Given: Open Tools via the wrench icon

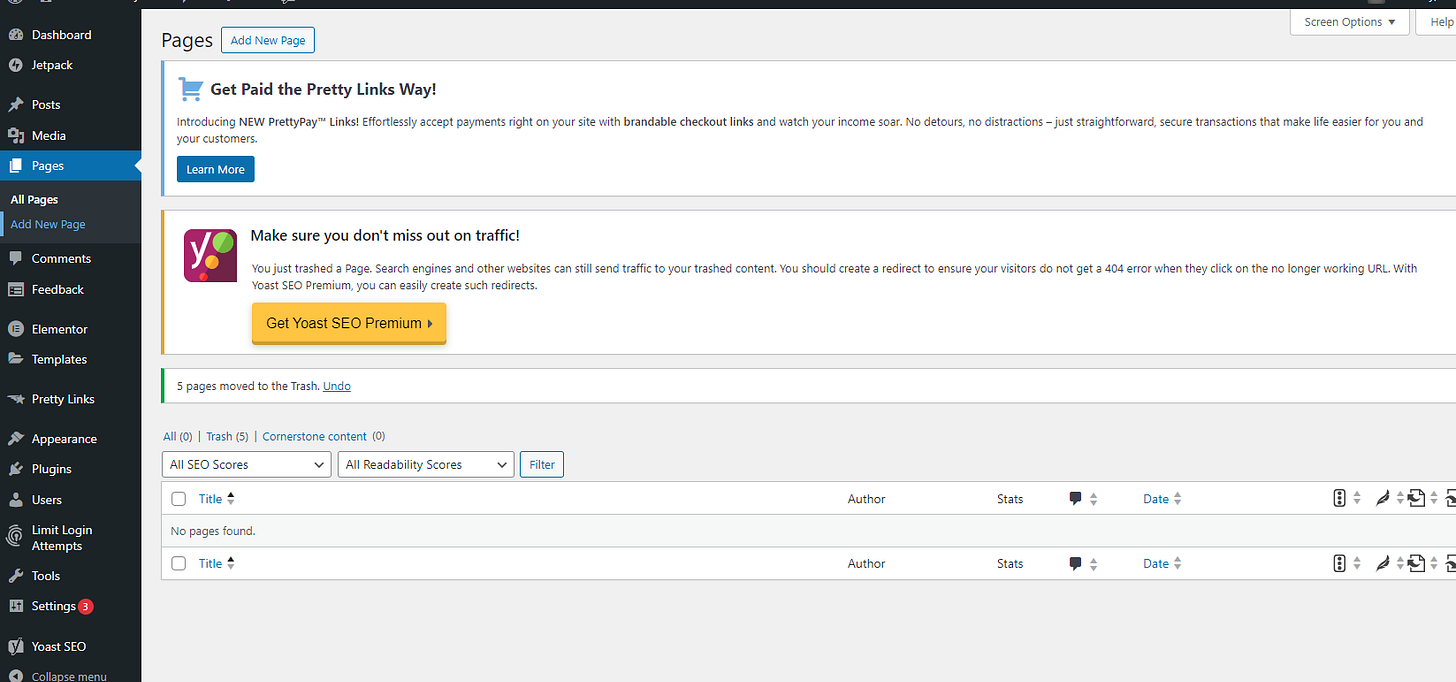Looking at the screenshot, I should (x=15, y=576).
